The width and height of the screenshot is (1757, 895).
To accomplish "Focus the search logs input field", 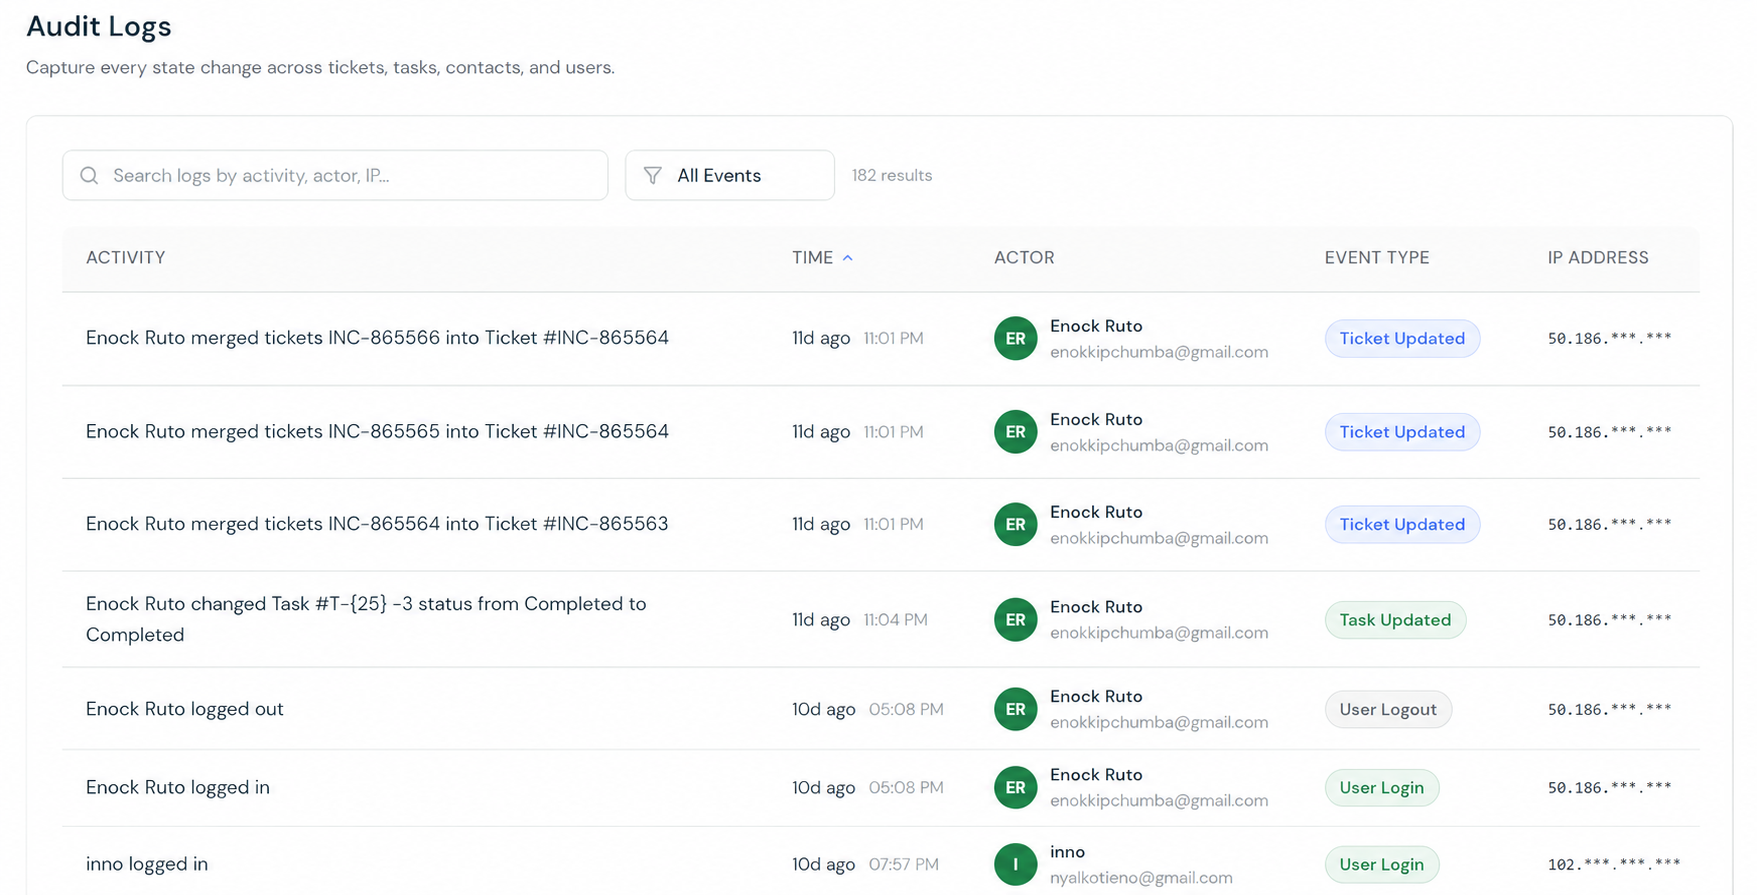I will [x=335, y=175].
